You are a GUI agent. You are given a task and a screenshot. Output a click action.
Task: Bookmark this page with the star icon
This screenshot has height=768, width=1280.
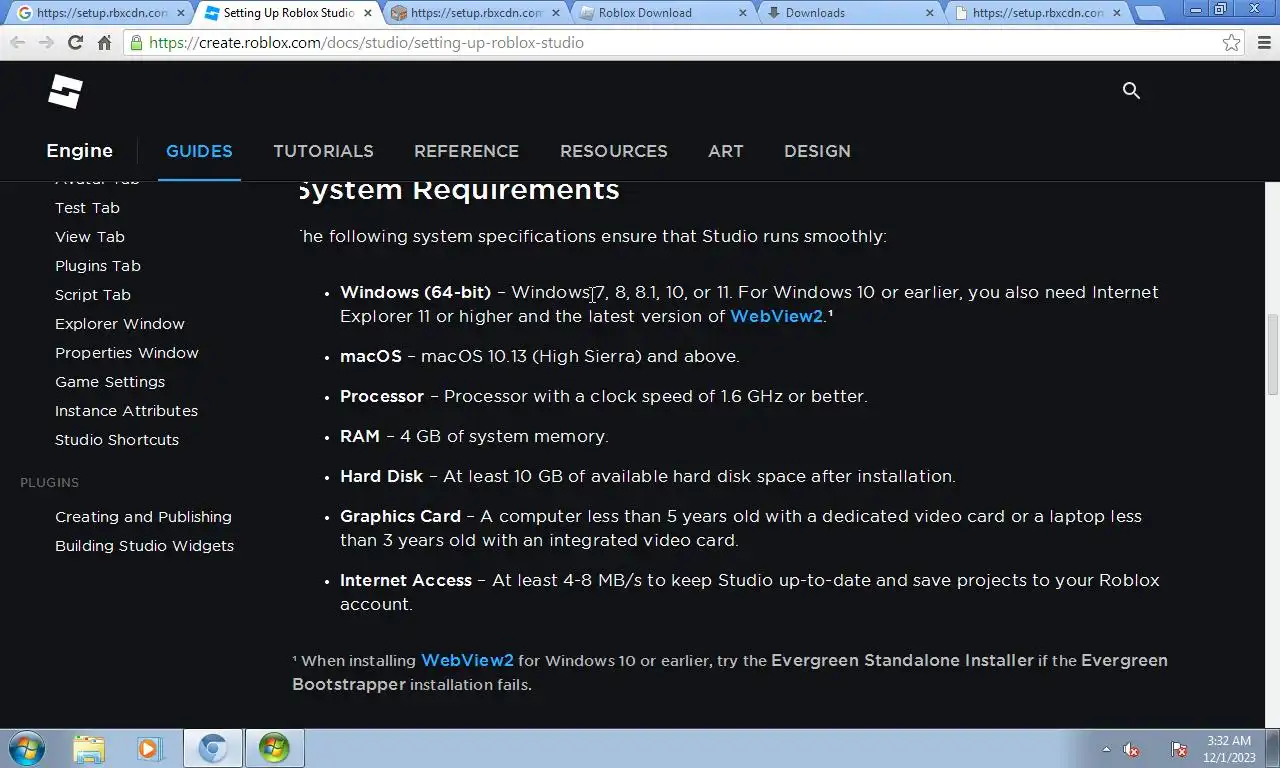[x=1231, y=43]
